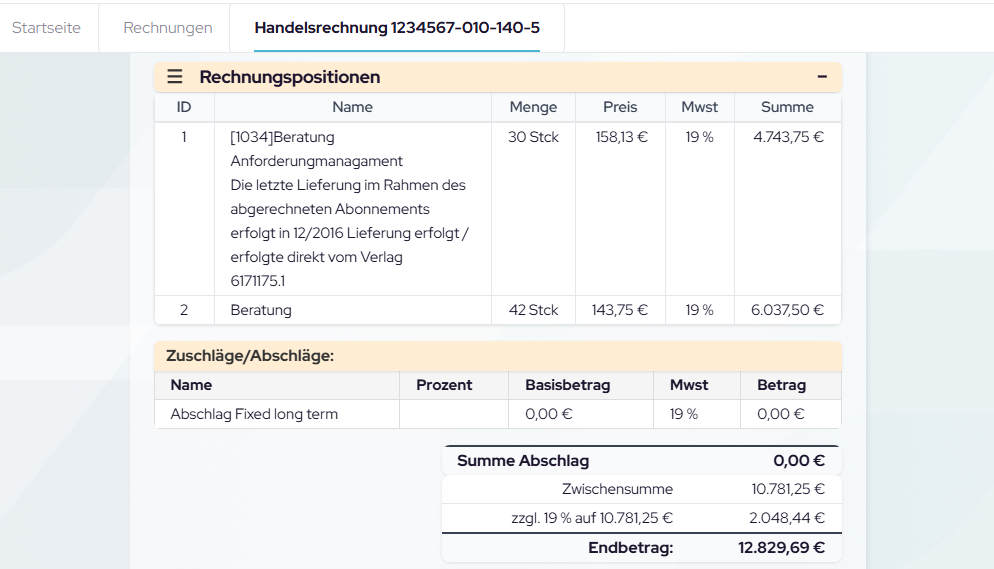Click the Menge column header
Image resolution: width=994 pixels, height=569 pixels.
533,107
